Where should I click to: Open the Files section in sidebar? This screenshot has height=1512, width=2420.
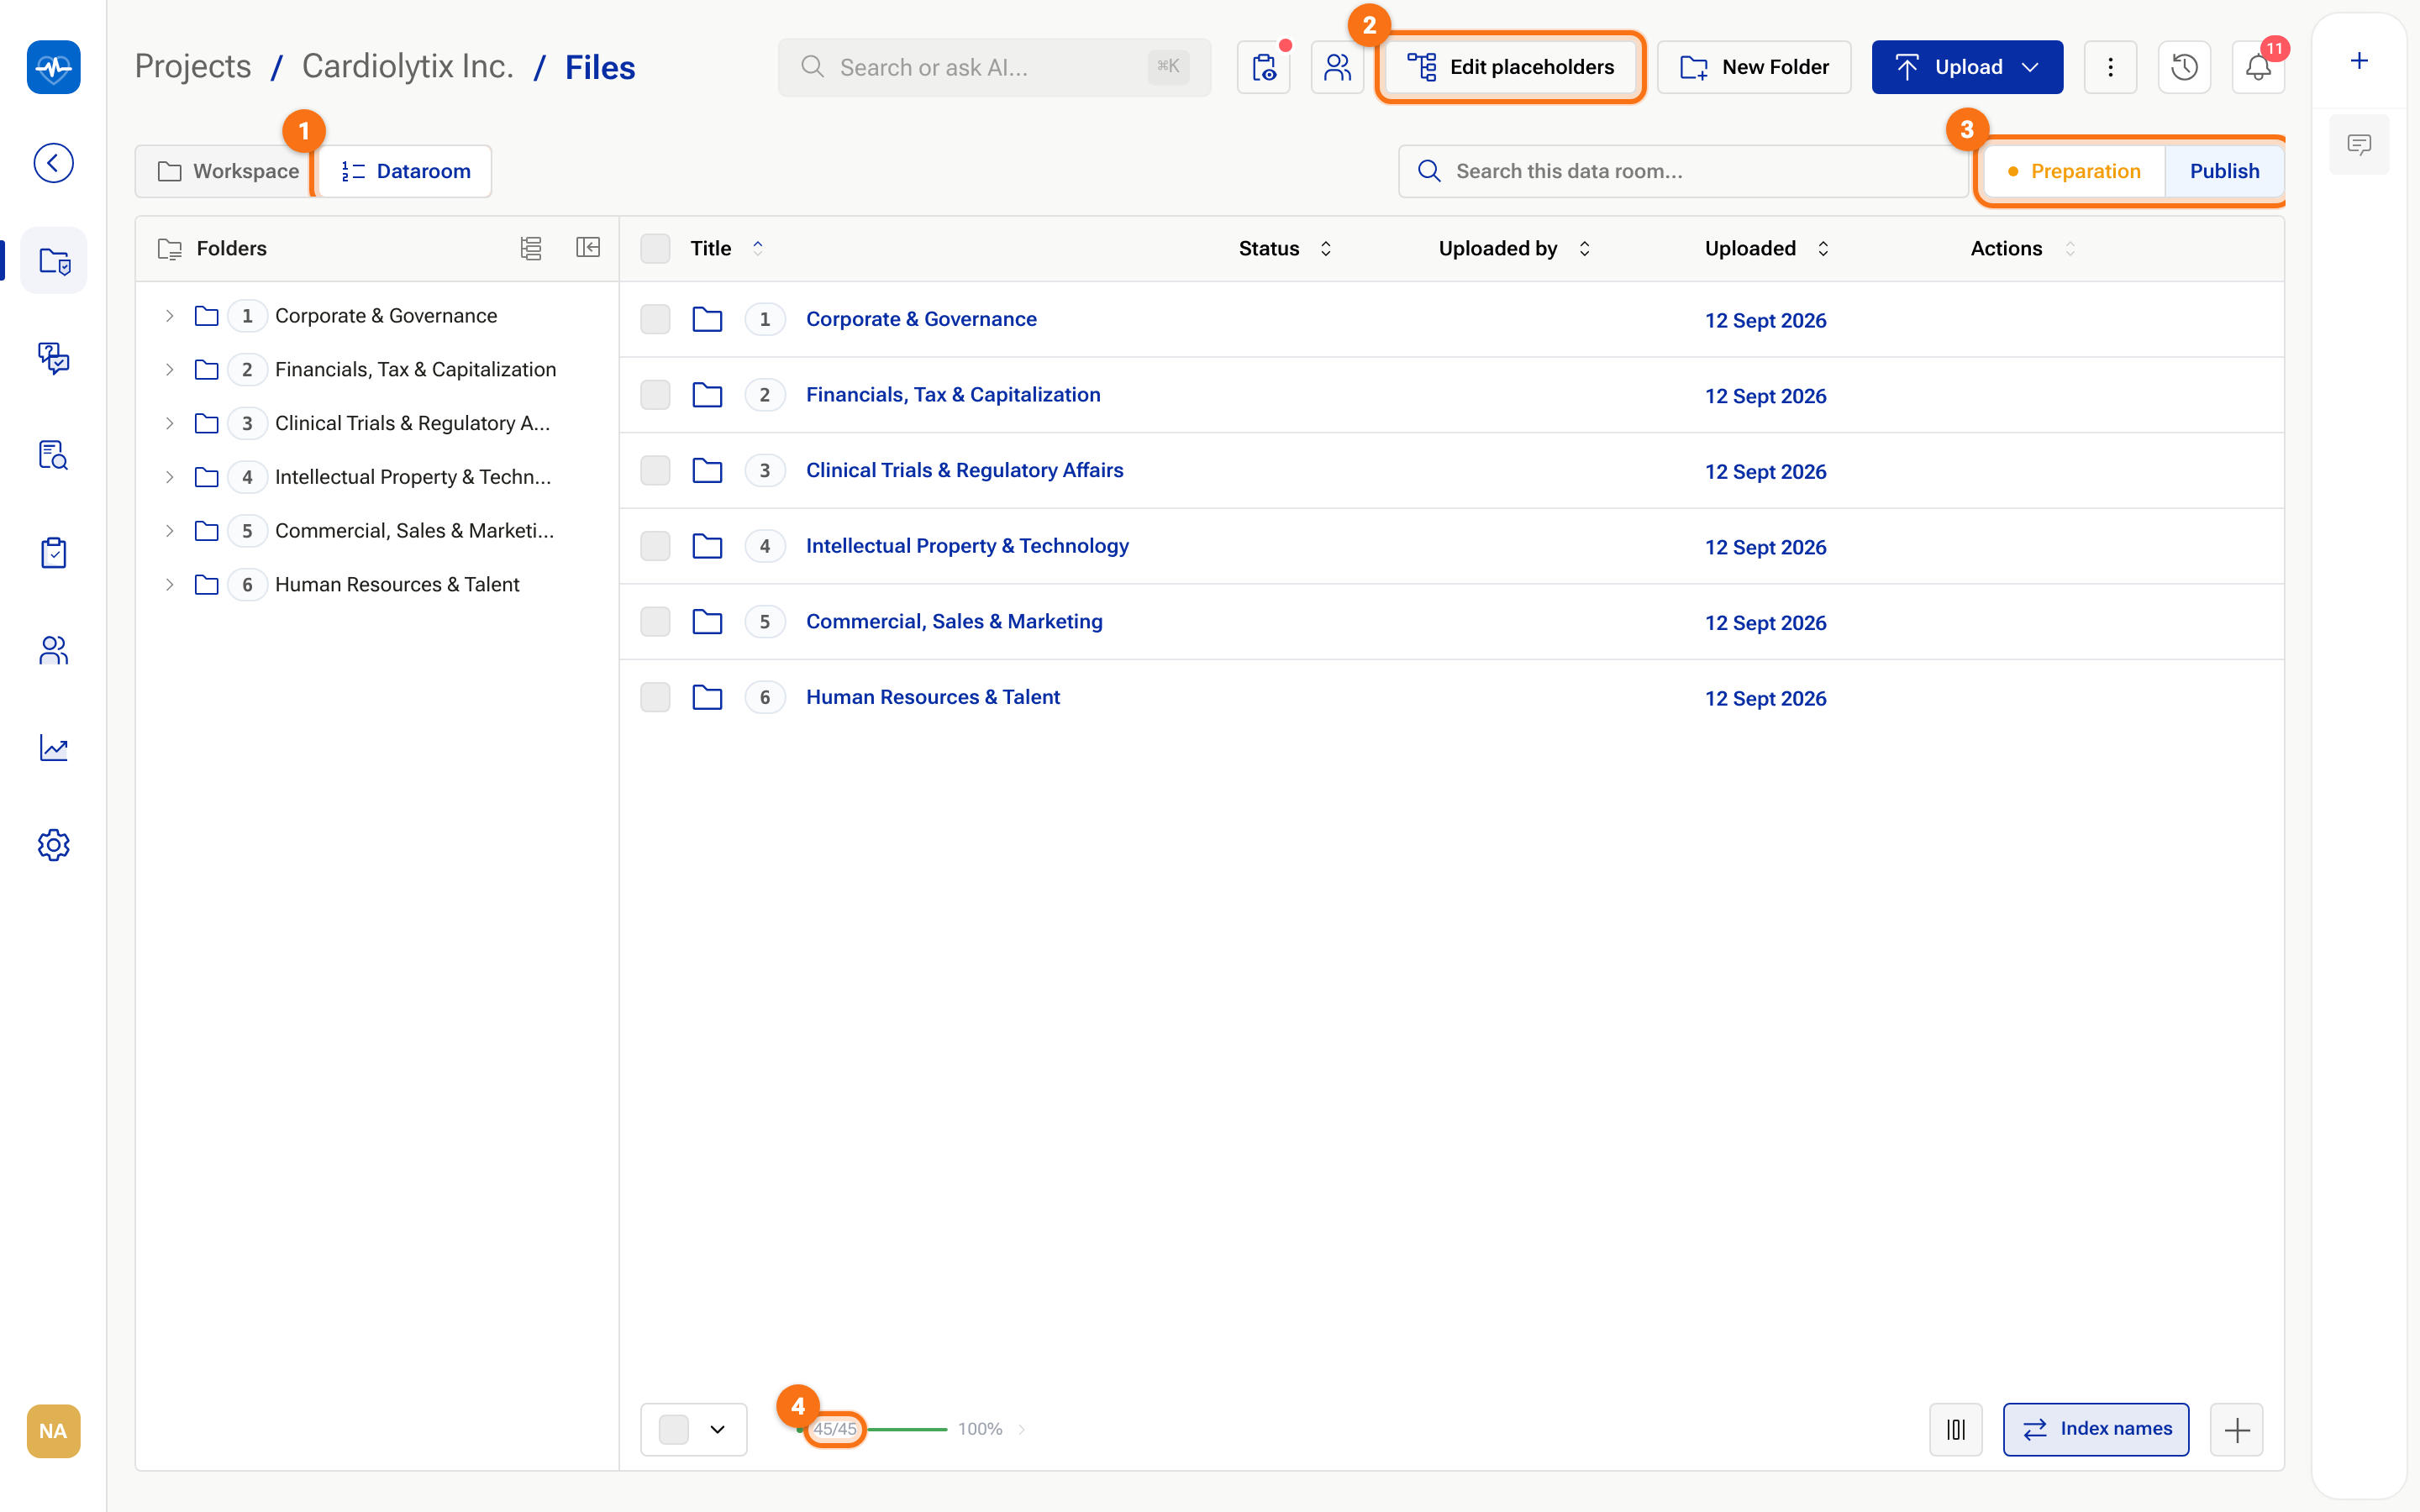pyautogui.click(x=53, y=261)
